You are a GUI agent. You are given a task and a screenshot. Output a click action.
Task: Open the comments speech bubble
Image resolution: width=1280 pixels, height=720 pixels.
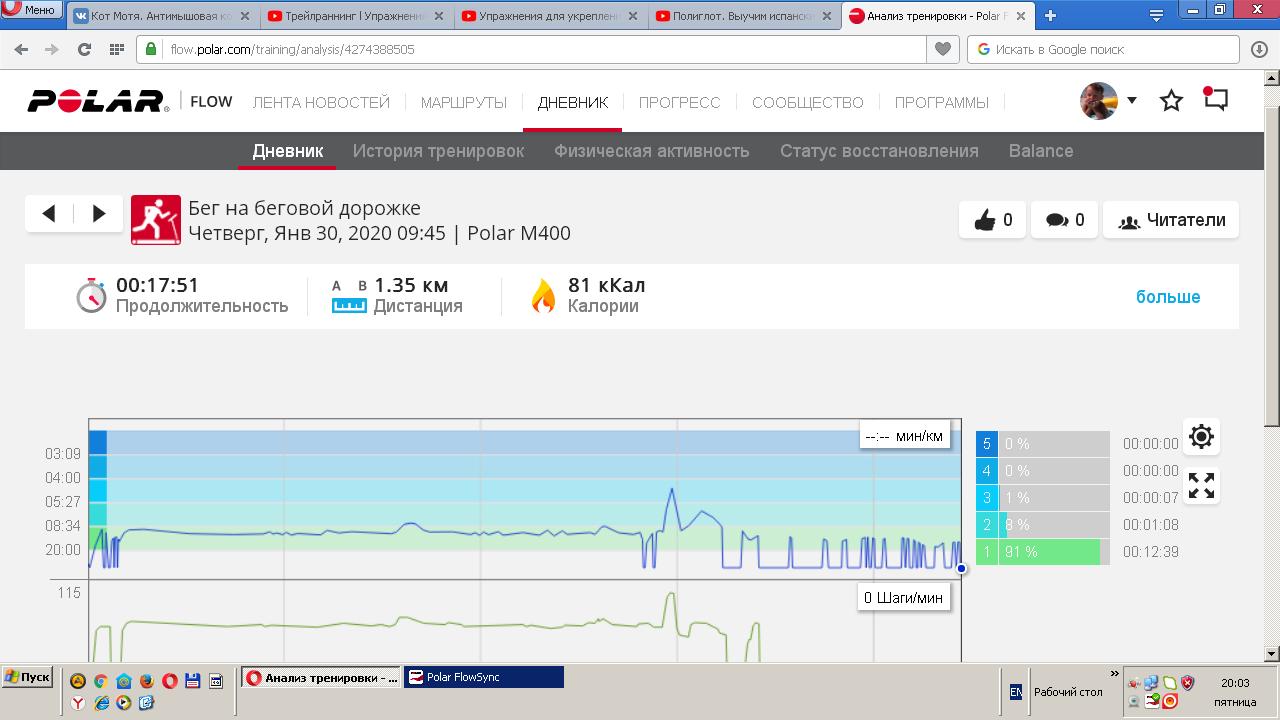coord(1065,220)
